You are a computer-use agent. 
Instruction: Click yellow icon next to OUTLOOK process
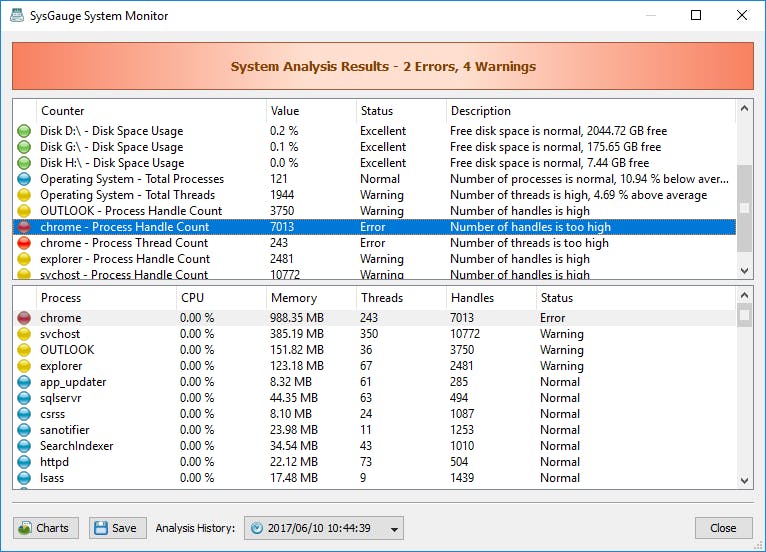[24, 350]
